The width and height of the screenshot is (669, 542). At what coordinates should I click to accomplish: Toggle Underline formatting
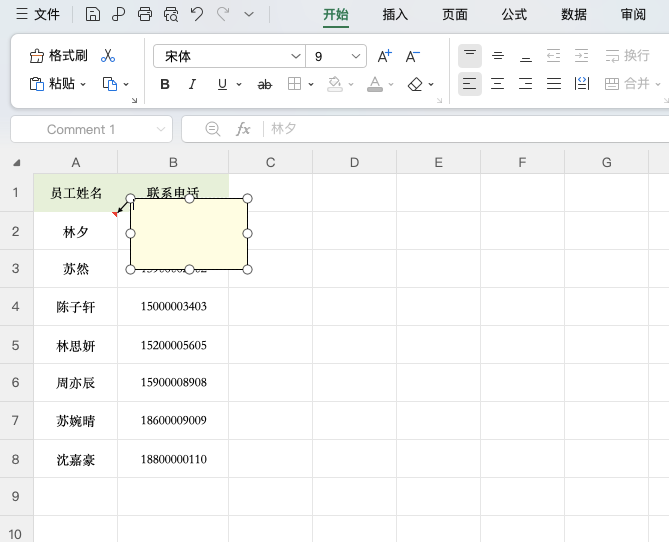[x=222, y=84]
